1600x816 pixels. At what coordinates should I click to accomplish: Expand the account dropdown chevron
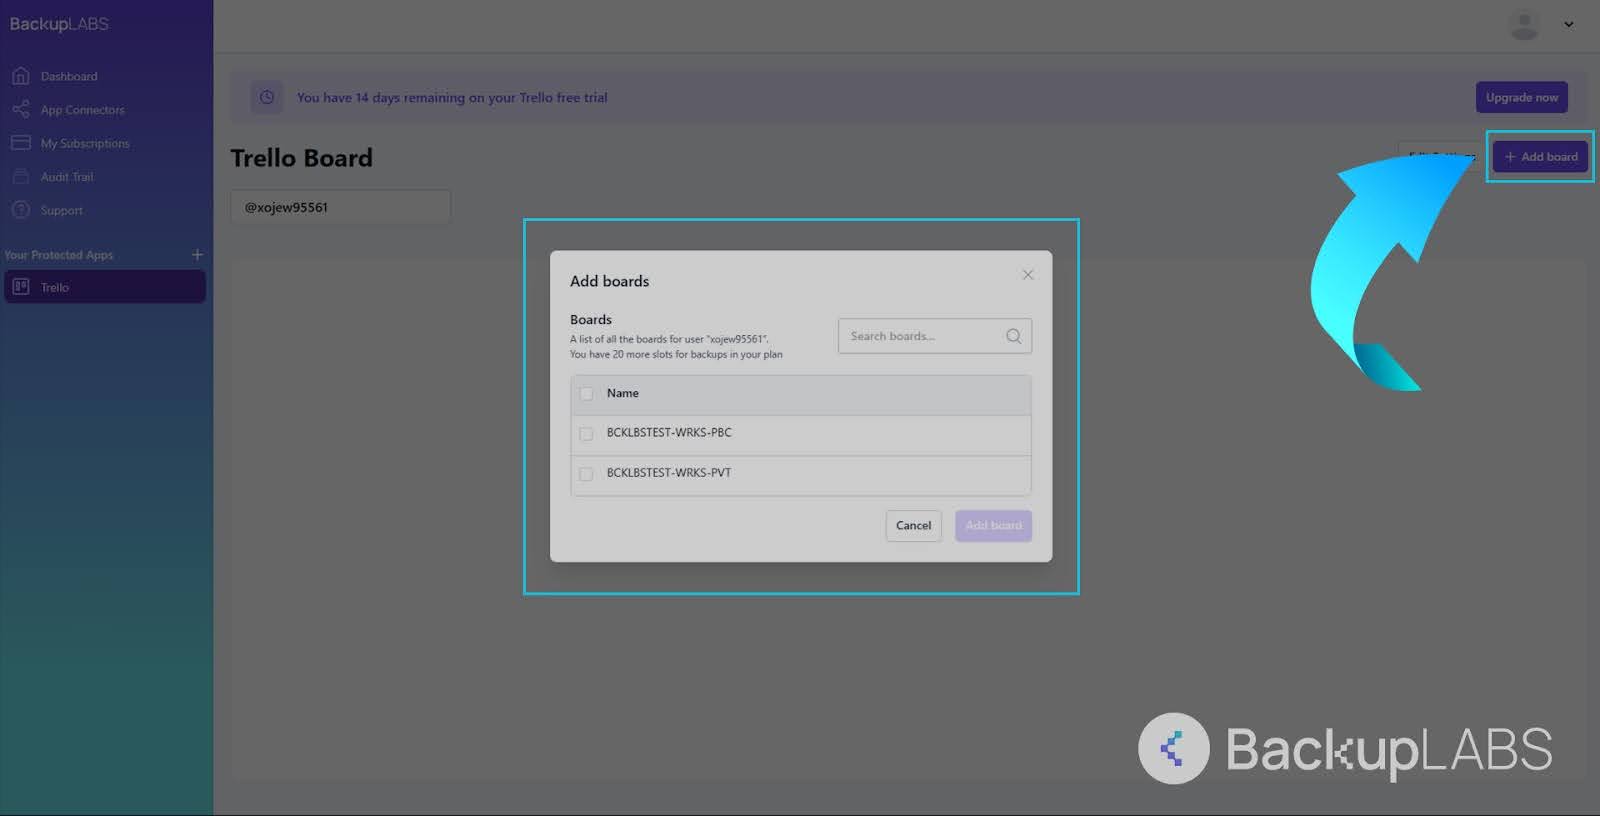(1569, 25)
